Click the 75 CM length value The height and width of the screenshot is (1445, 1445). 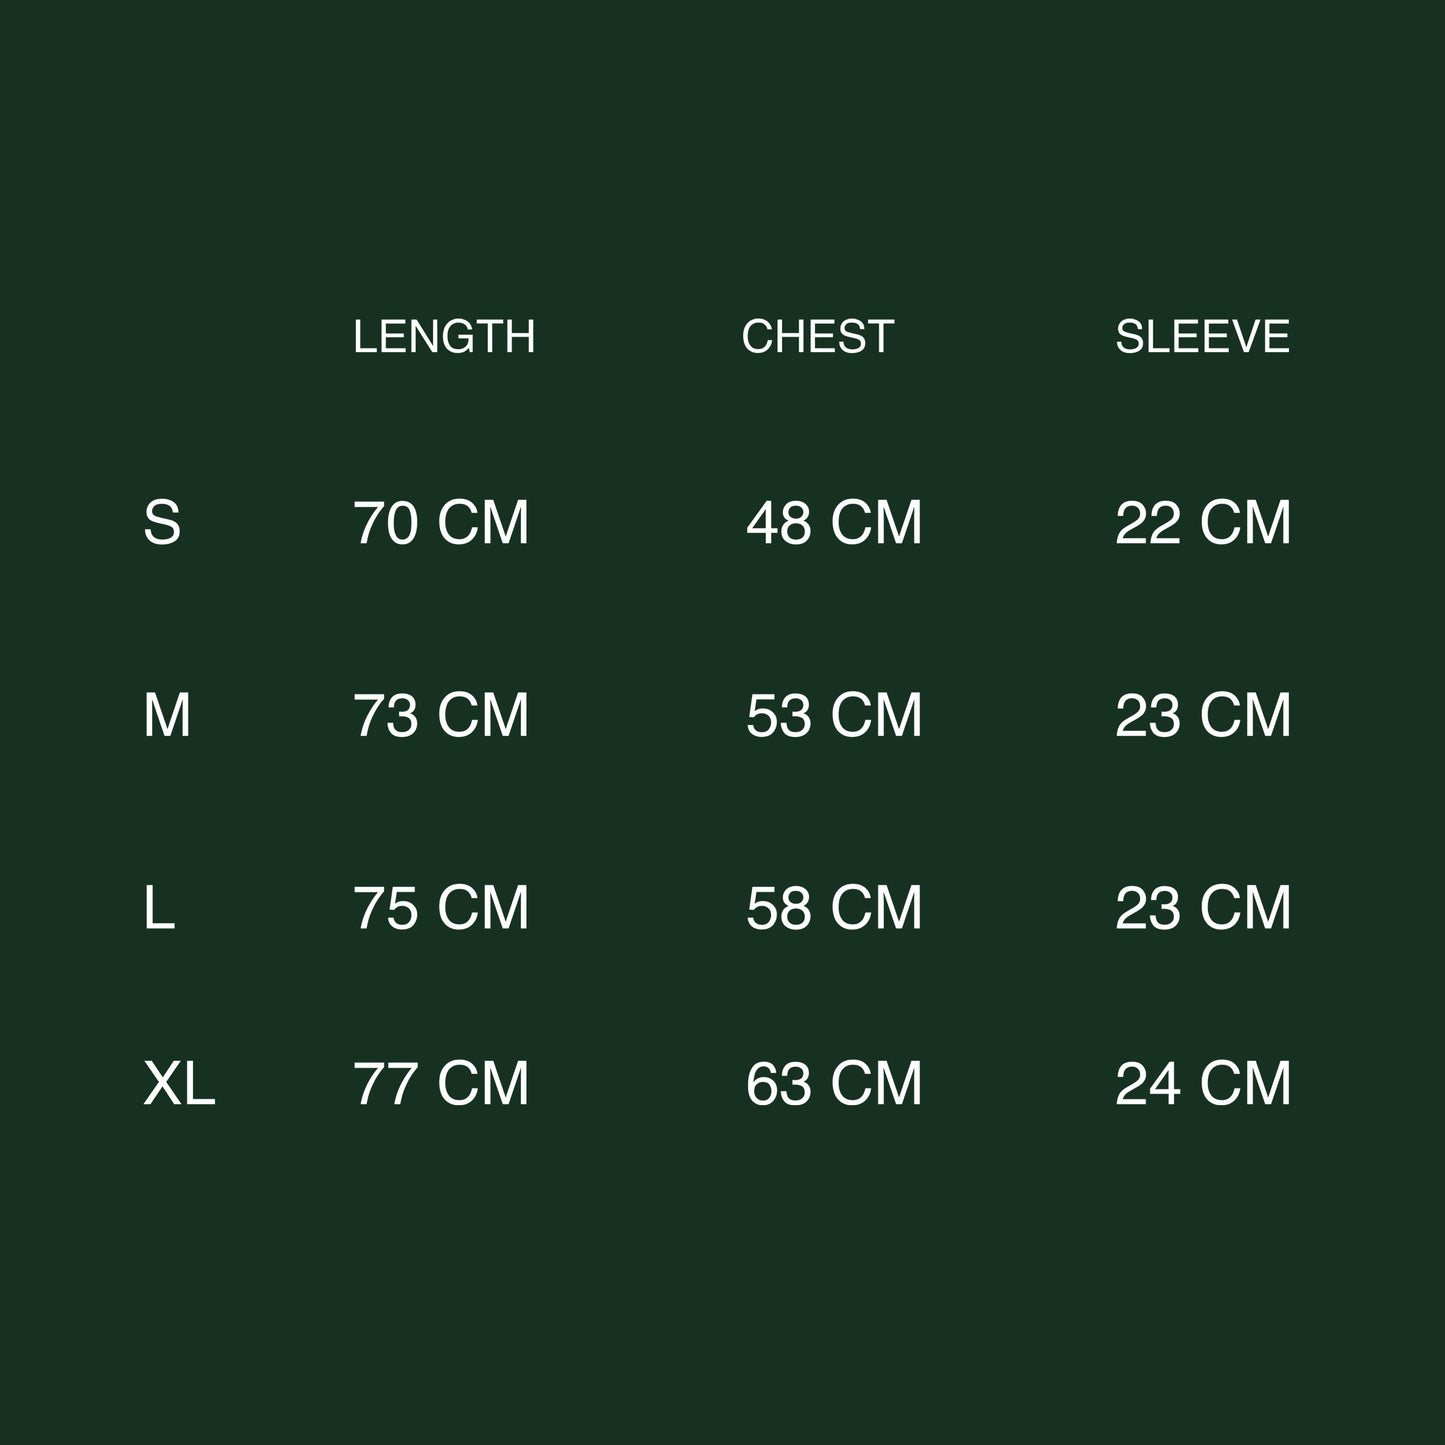tap(441, 908)
